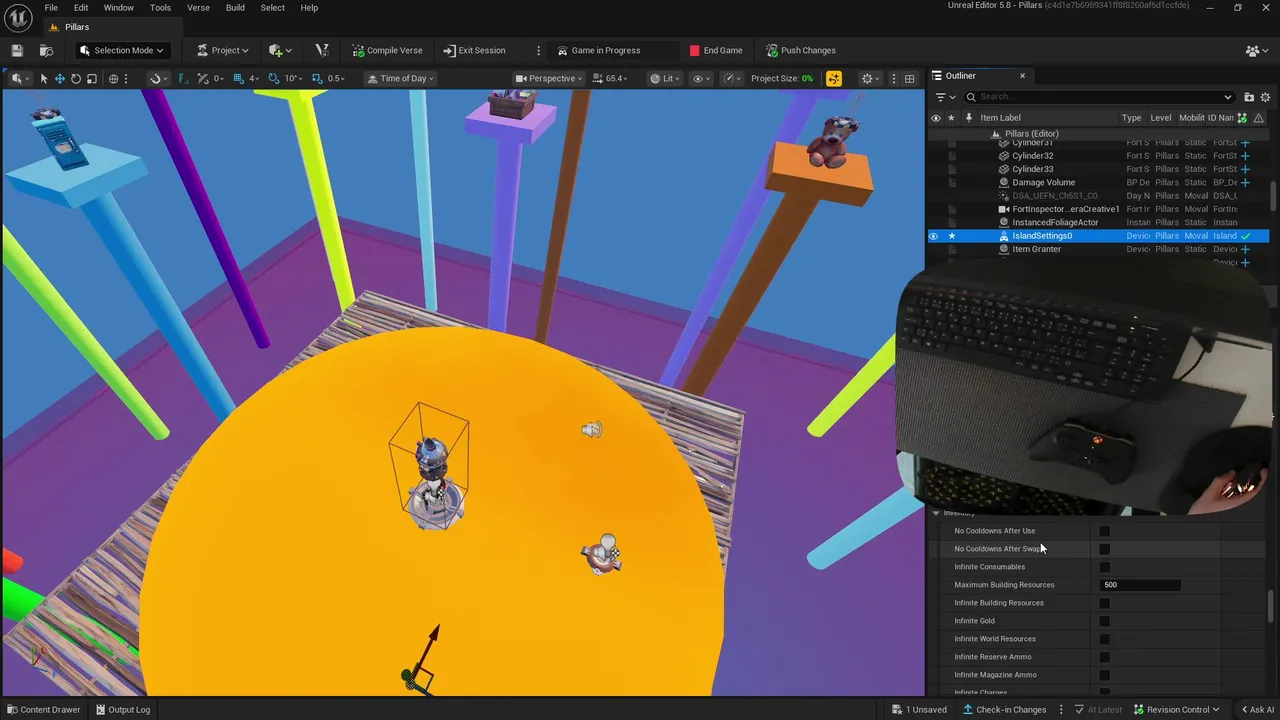
Task: Open the Window menu
Action: click(118, 8)
